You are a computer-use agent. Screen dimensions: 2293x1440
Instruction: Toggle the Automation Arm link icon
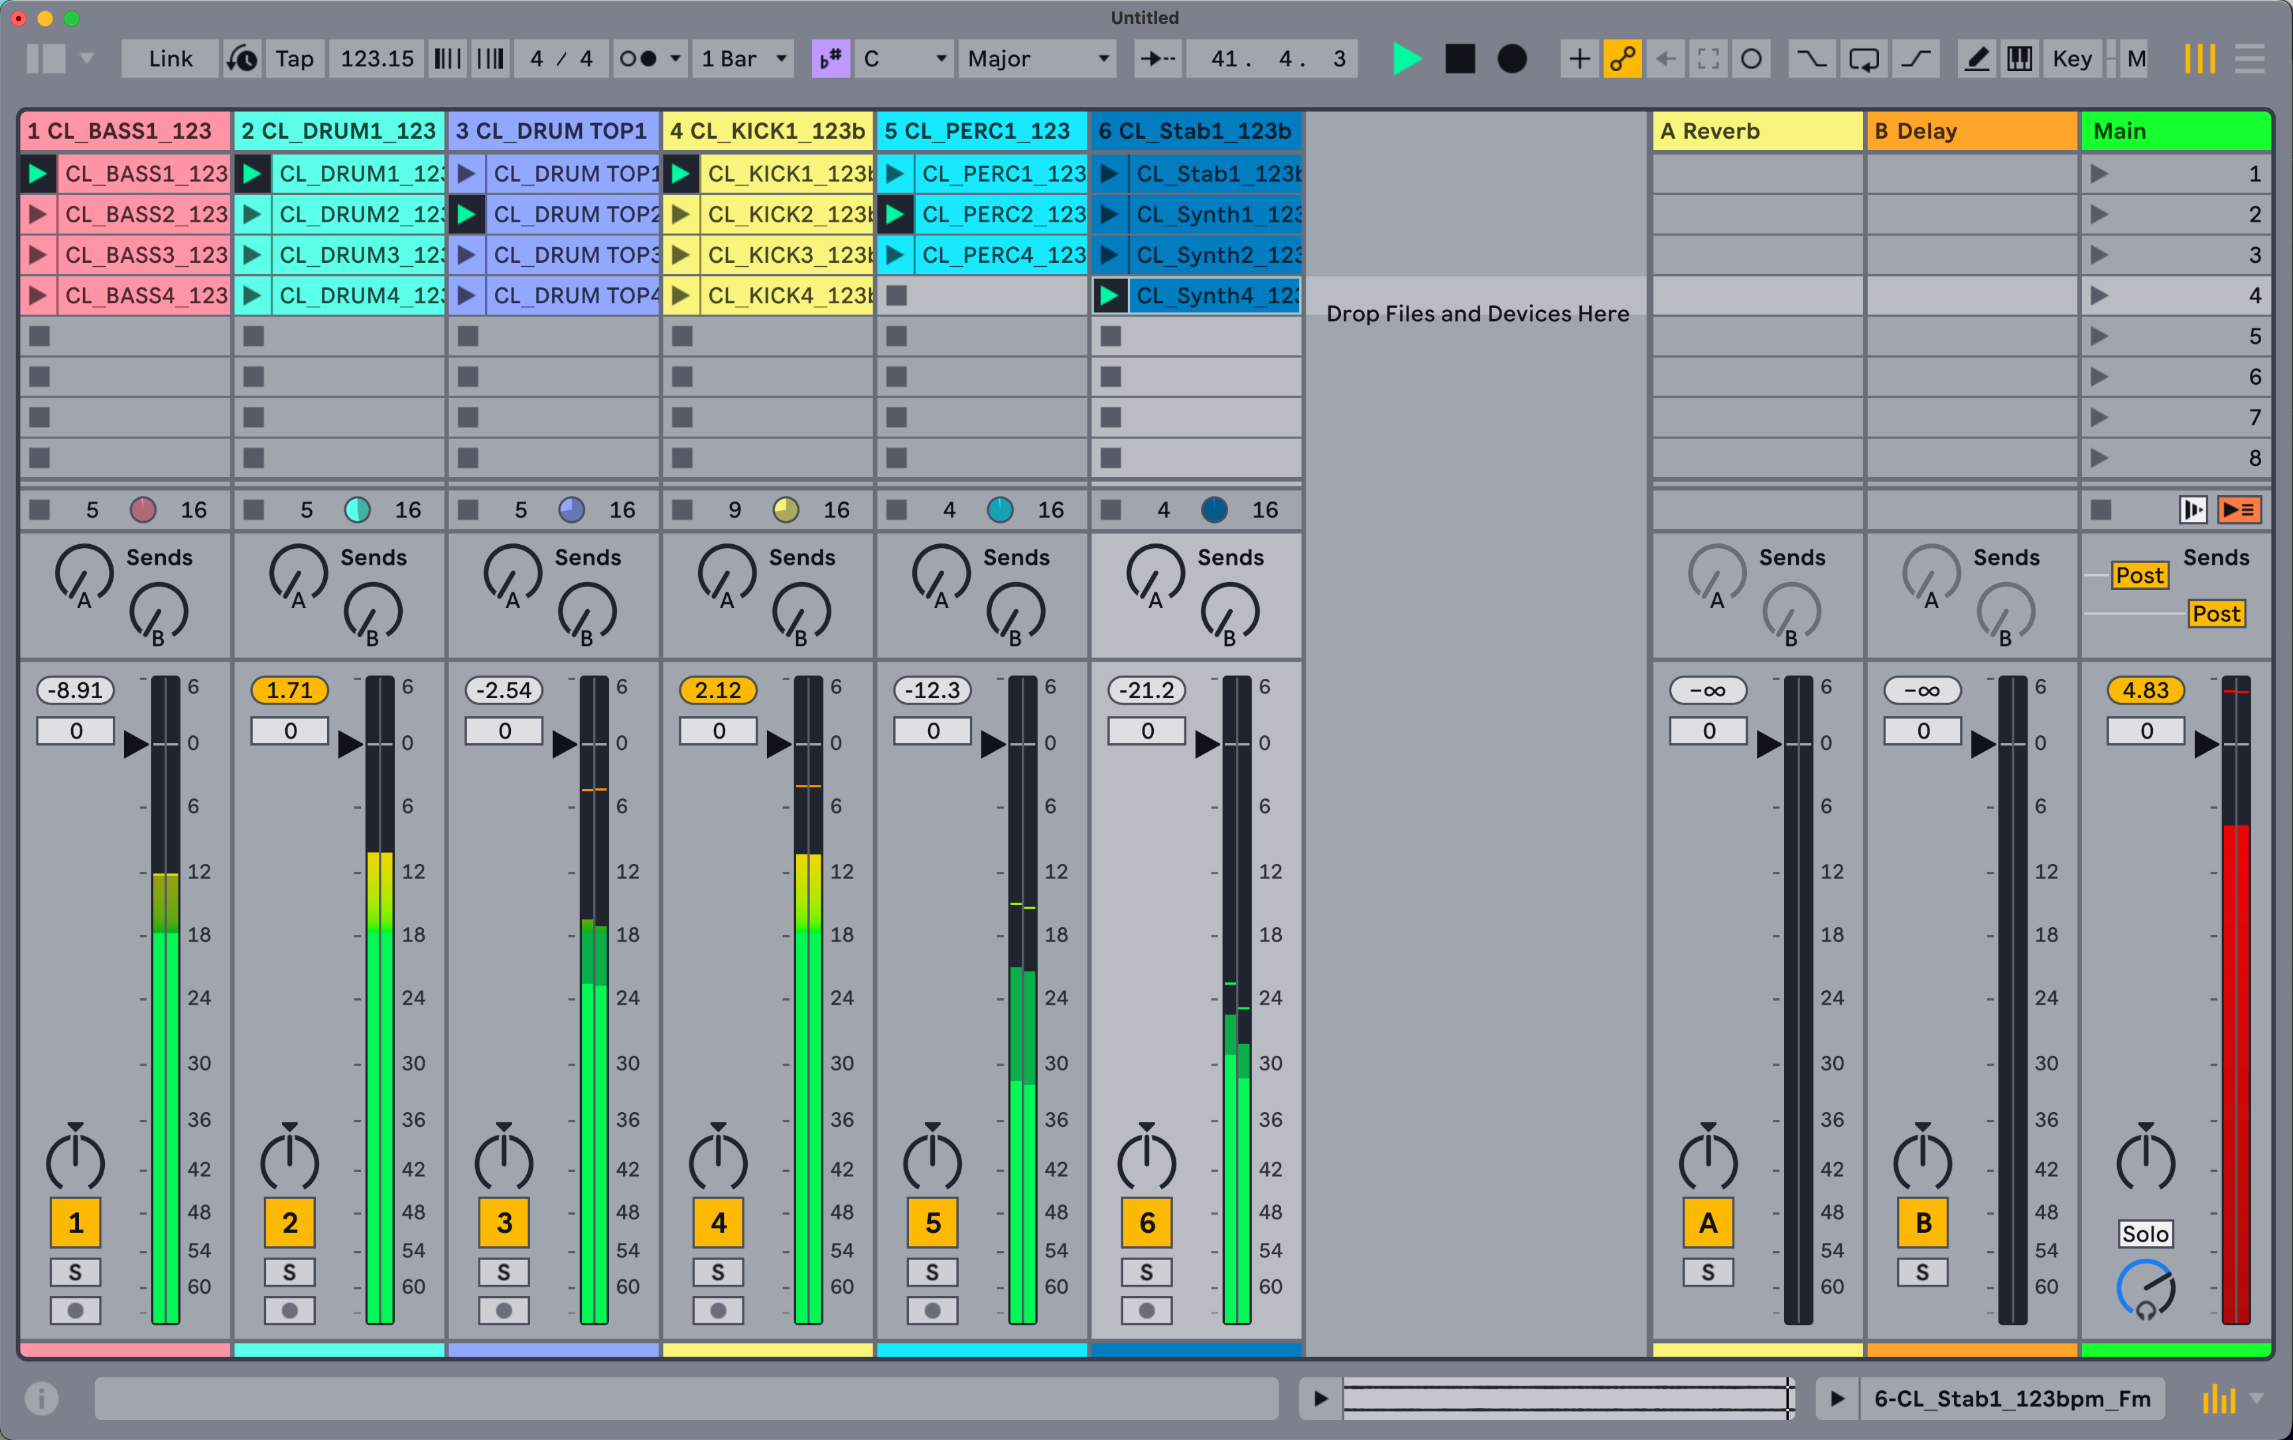1622,59
